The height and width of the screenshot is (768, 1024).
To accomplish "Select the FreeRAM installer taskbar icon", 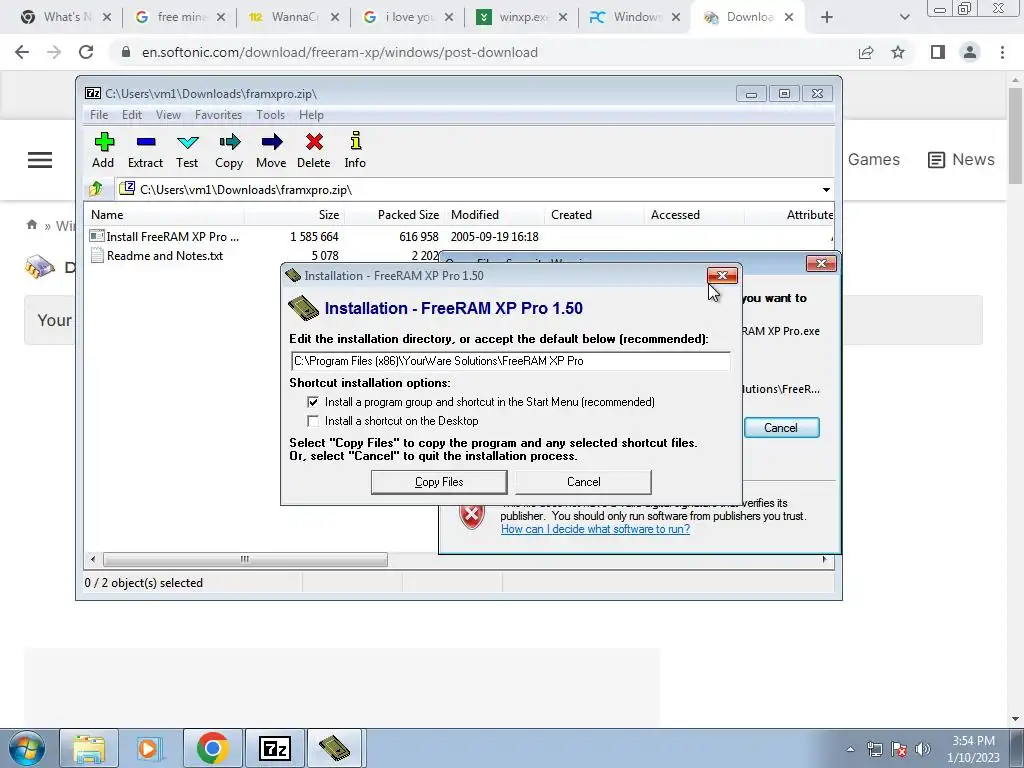I will [334, 748].
